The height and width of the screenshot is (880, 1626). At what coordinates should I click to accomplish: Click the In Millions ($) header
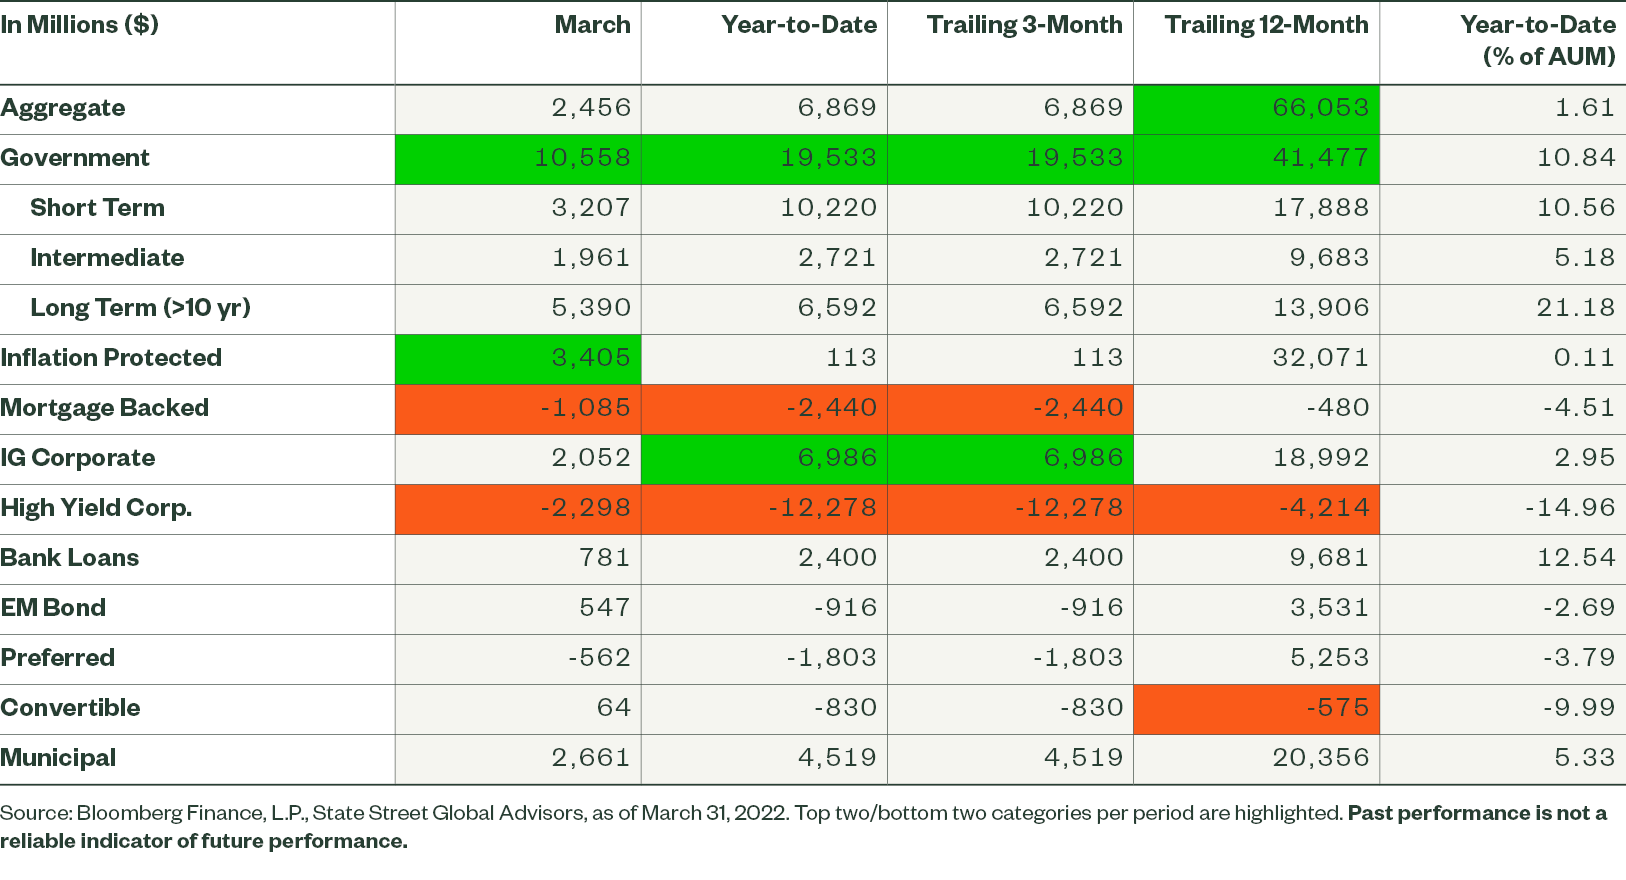coord(80,25)
